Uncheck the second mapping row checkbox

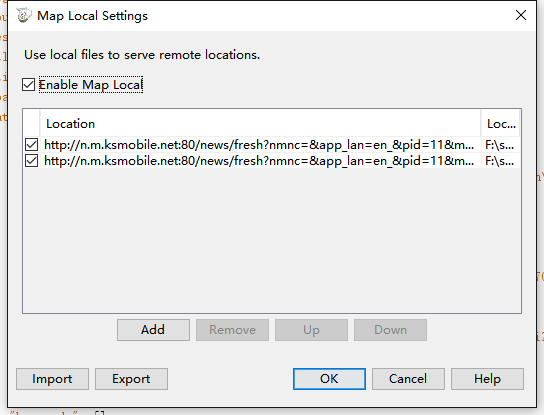click(x=31, y=161)
